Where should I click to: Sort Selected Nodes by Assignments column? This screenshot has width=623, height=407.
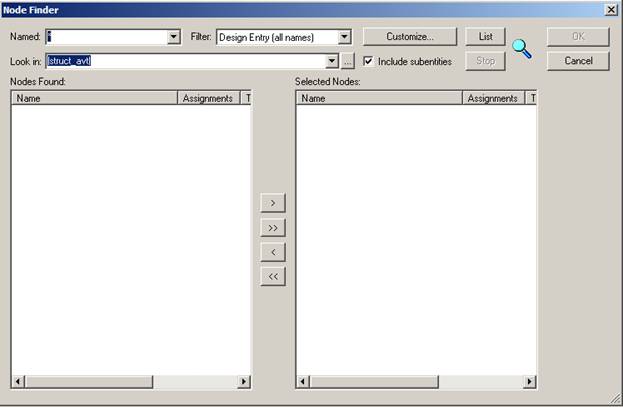pyautogui.click(x=493, y=99)
